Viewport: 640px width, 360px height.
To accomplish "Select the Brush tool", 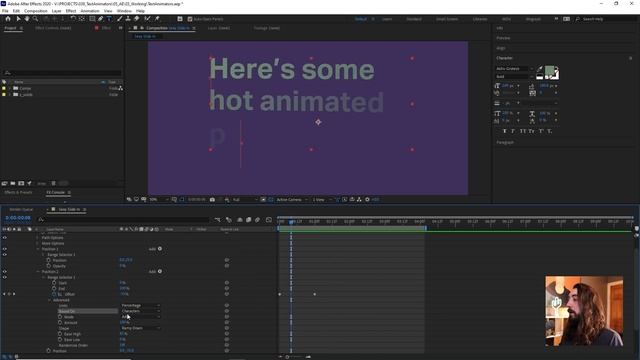I will point(120,19).
